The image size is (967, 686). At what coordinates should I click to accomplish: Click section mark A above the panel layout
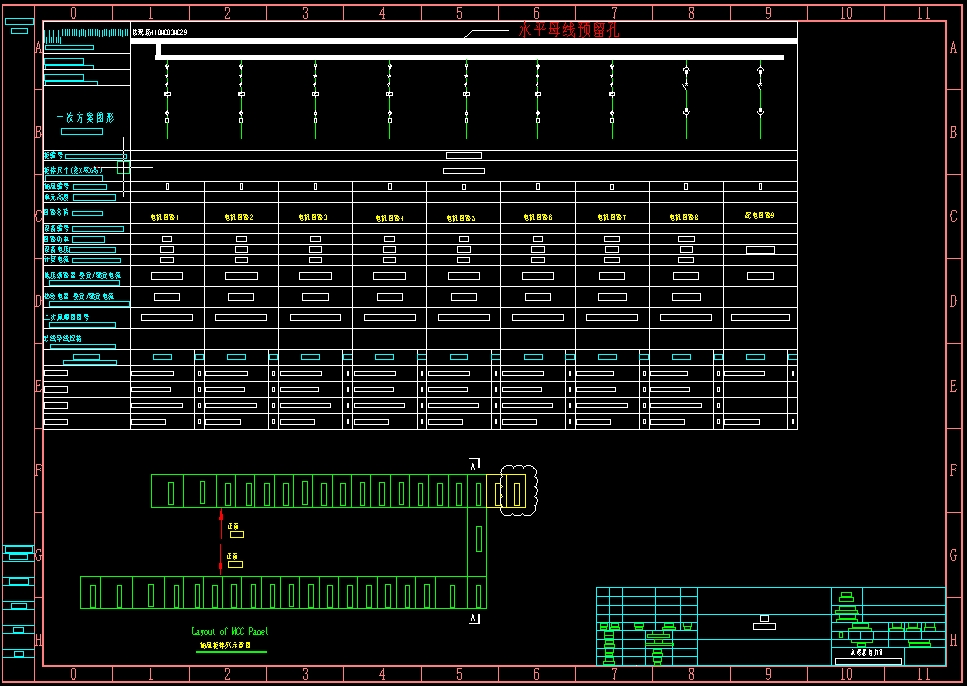pos(474,464)
